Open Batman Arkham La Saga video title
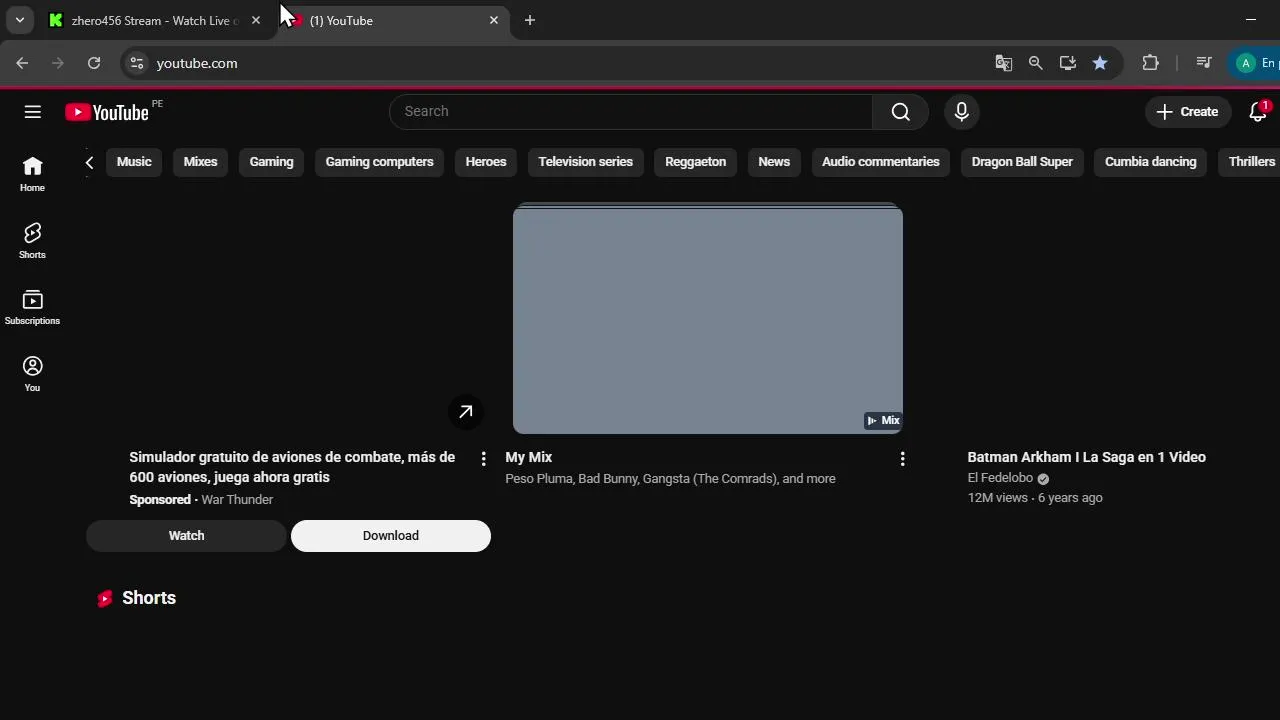The height and width of the screenshot is (720, 1280). 1087,457
